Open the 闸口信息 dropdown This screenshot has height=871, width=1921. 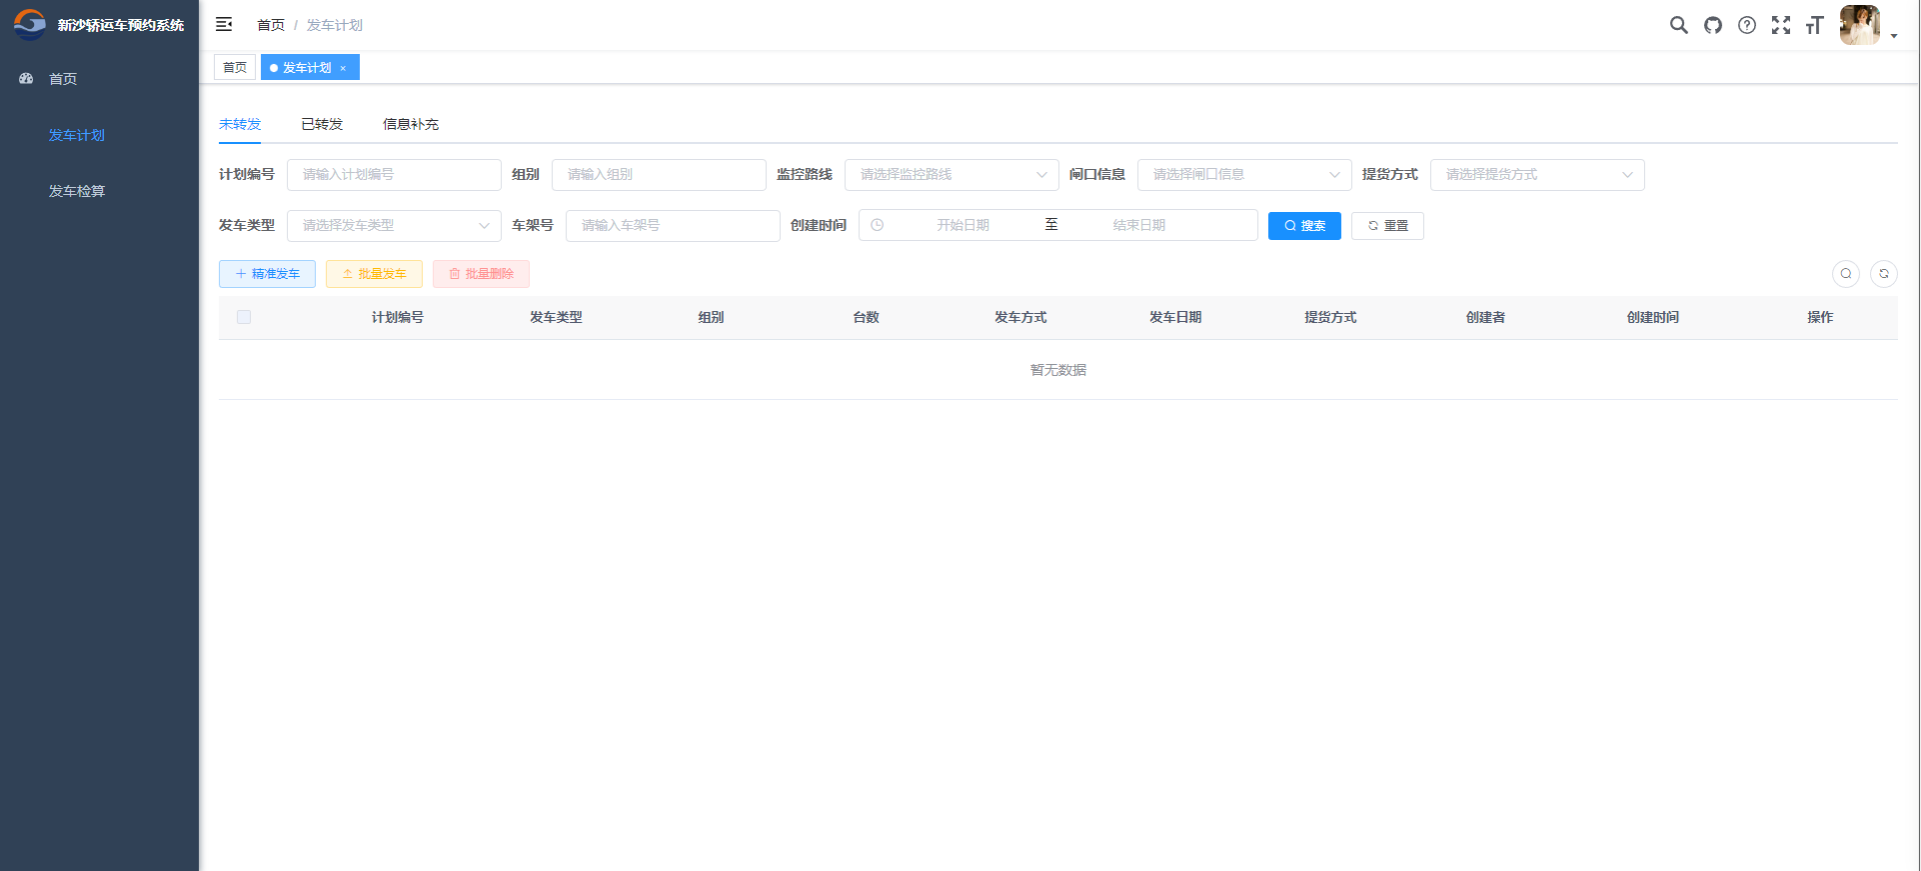tap(1243, 174)
